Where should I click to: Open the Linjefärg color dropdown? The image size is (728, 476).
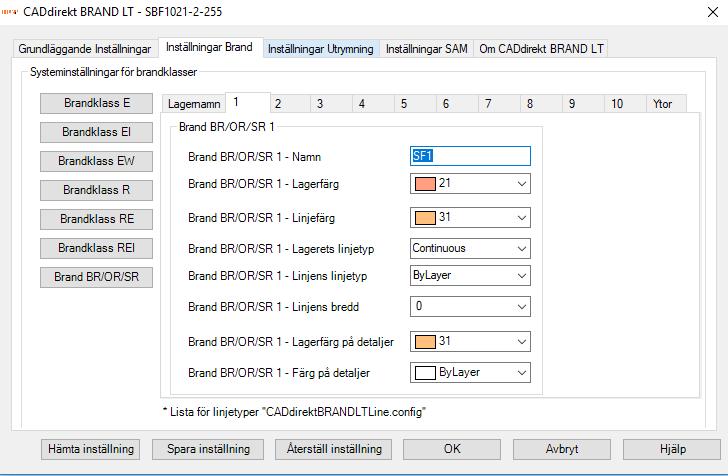470,217
